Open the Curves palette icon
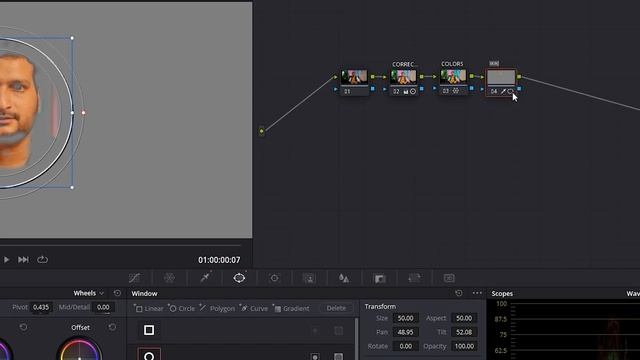This screenshot has width=640, height=360. click(x=134, y=278)
